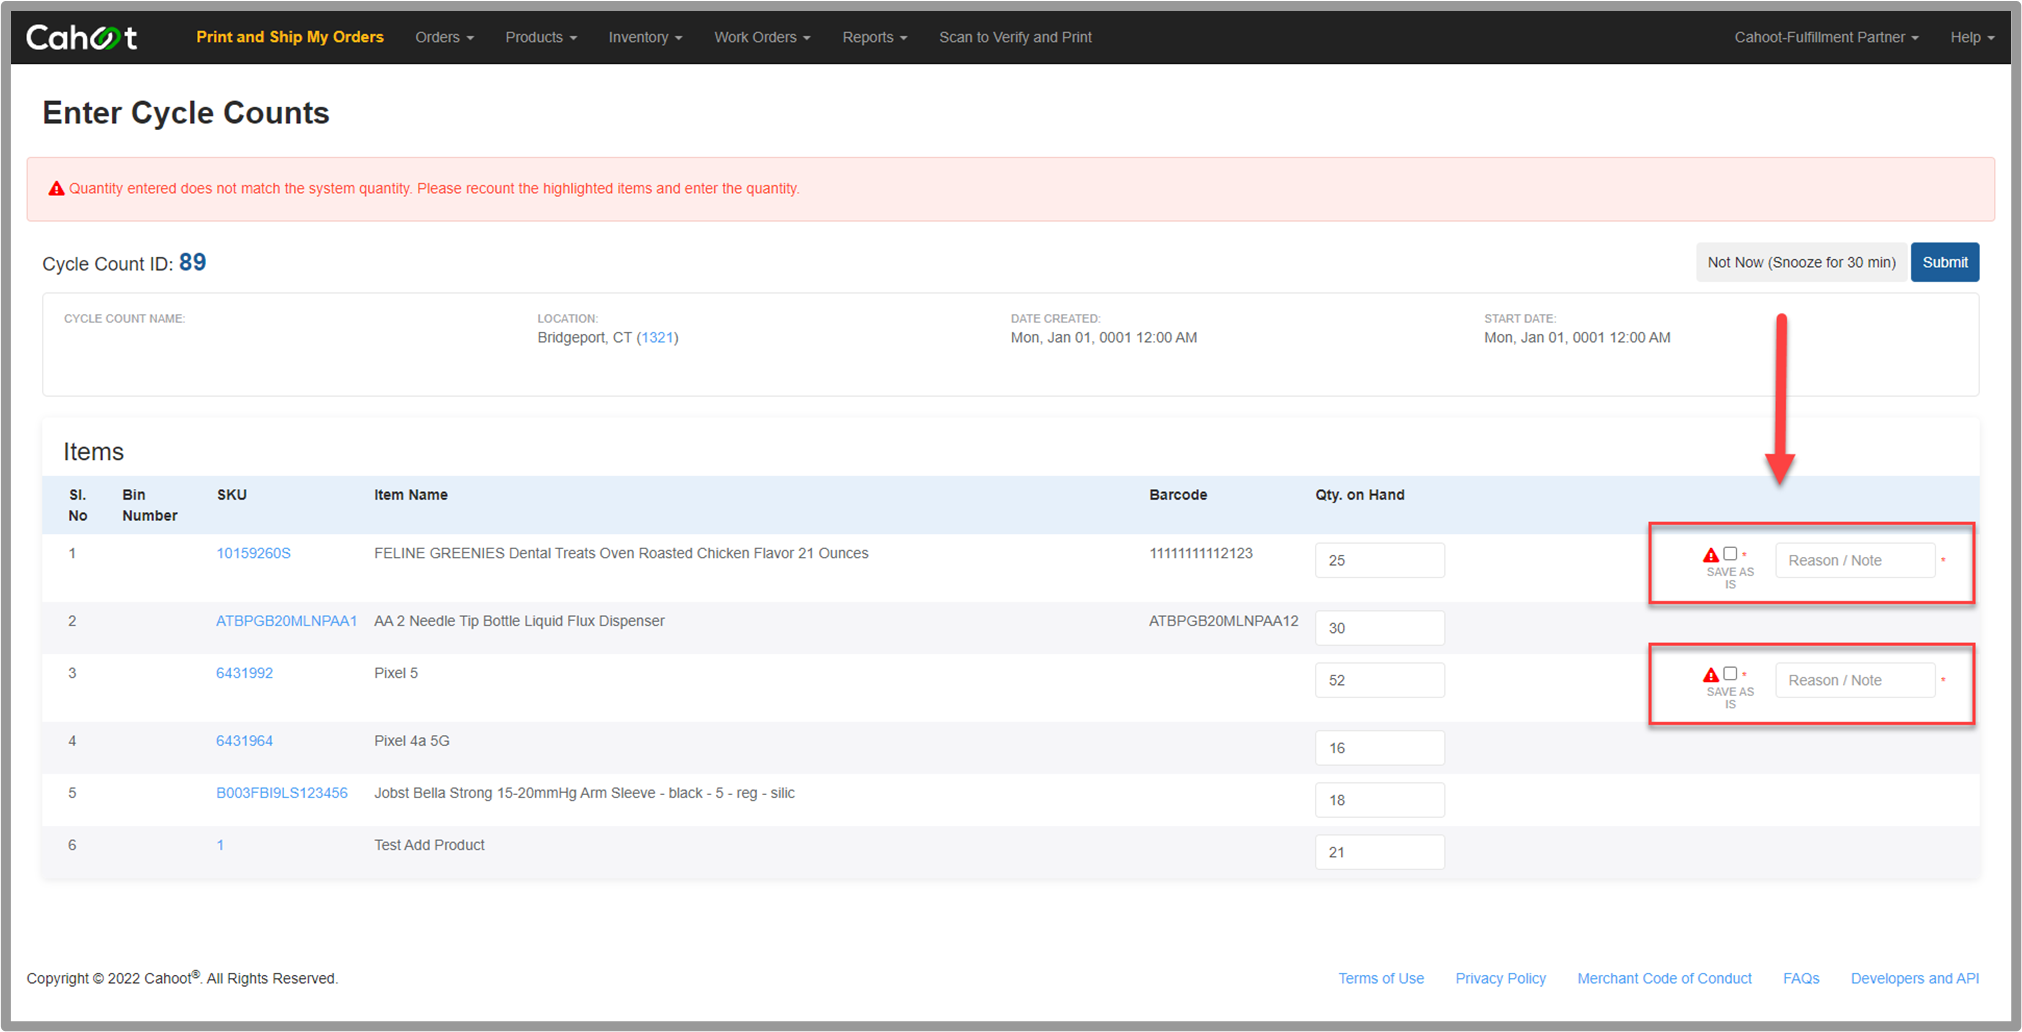Open the Reports dropdown

tap(875, 37)
